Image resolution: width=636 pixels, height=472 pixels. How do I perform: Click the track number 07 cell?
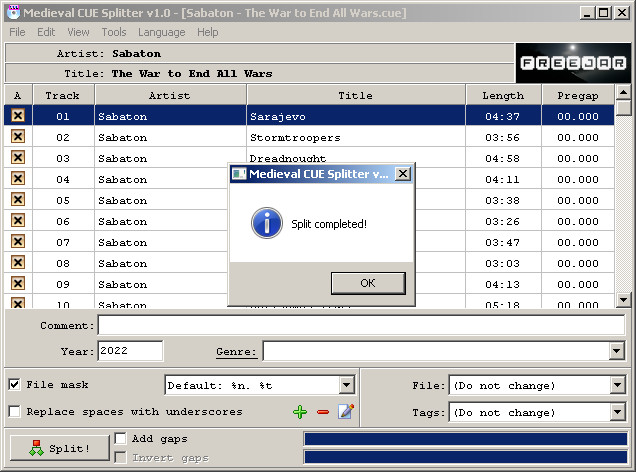(x=63, y=242)
